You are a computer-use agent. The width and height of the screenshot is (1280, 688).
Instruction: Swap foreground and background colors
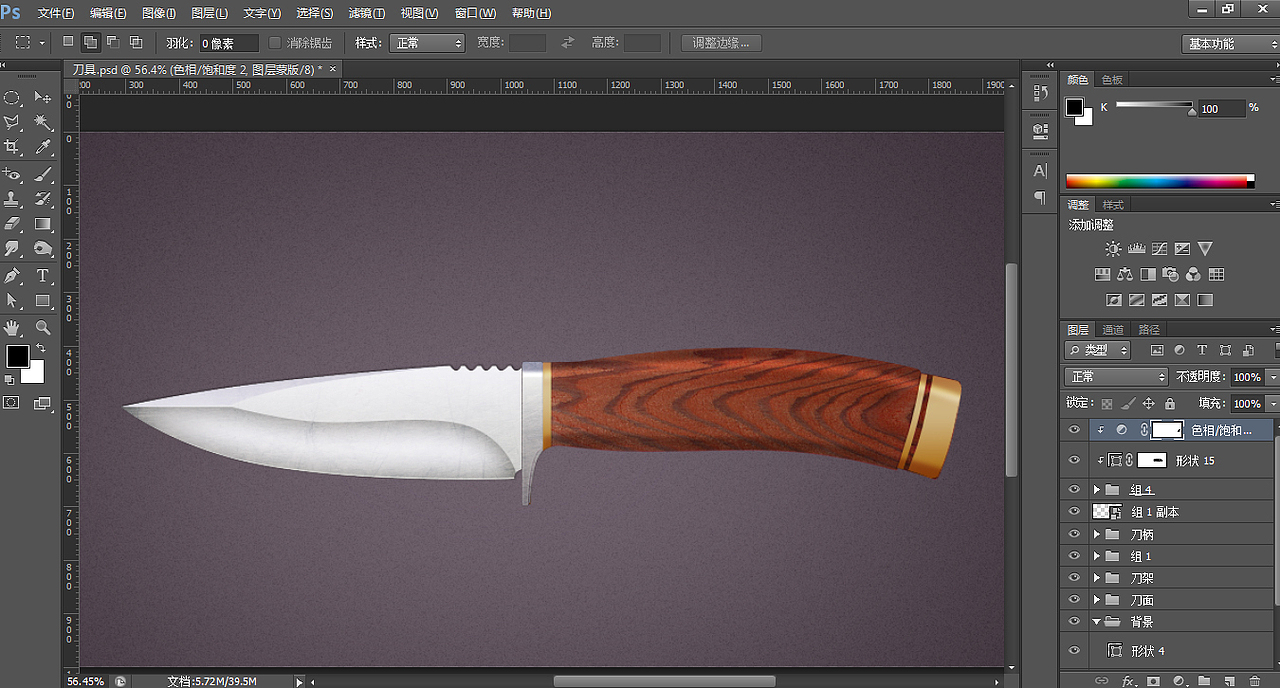(x=40, y=348)
